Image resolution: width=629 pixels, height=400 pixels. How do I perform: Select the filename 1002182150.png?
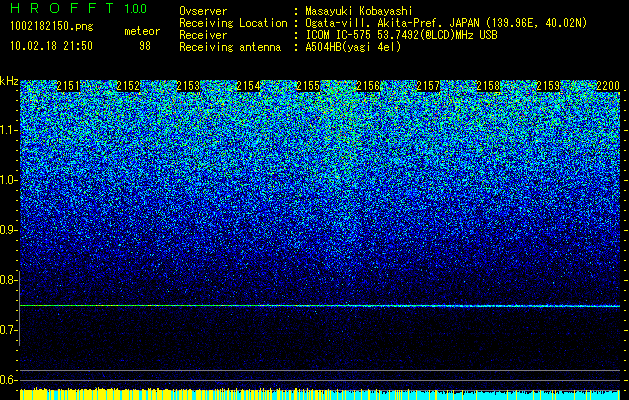click(x=52, y=26)
